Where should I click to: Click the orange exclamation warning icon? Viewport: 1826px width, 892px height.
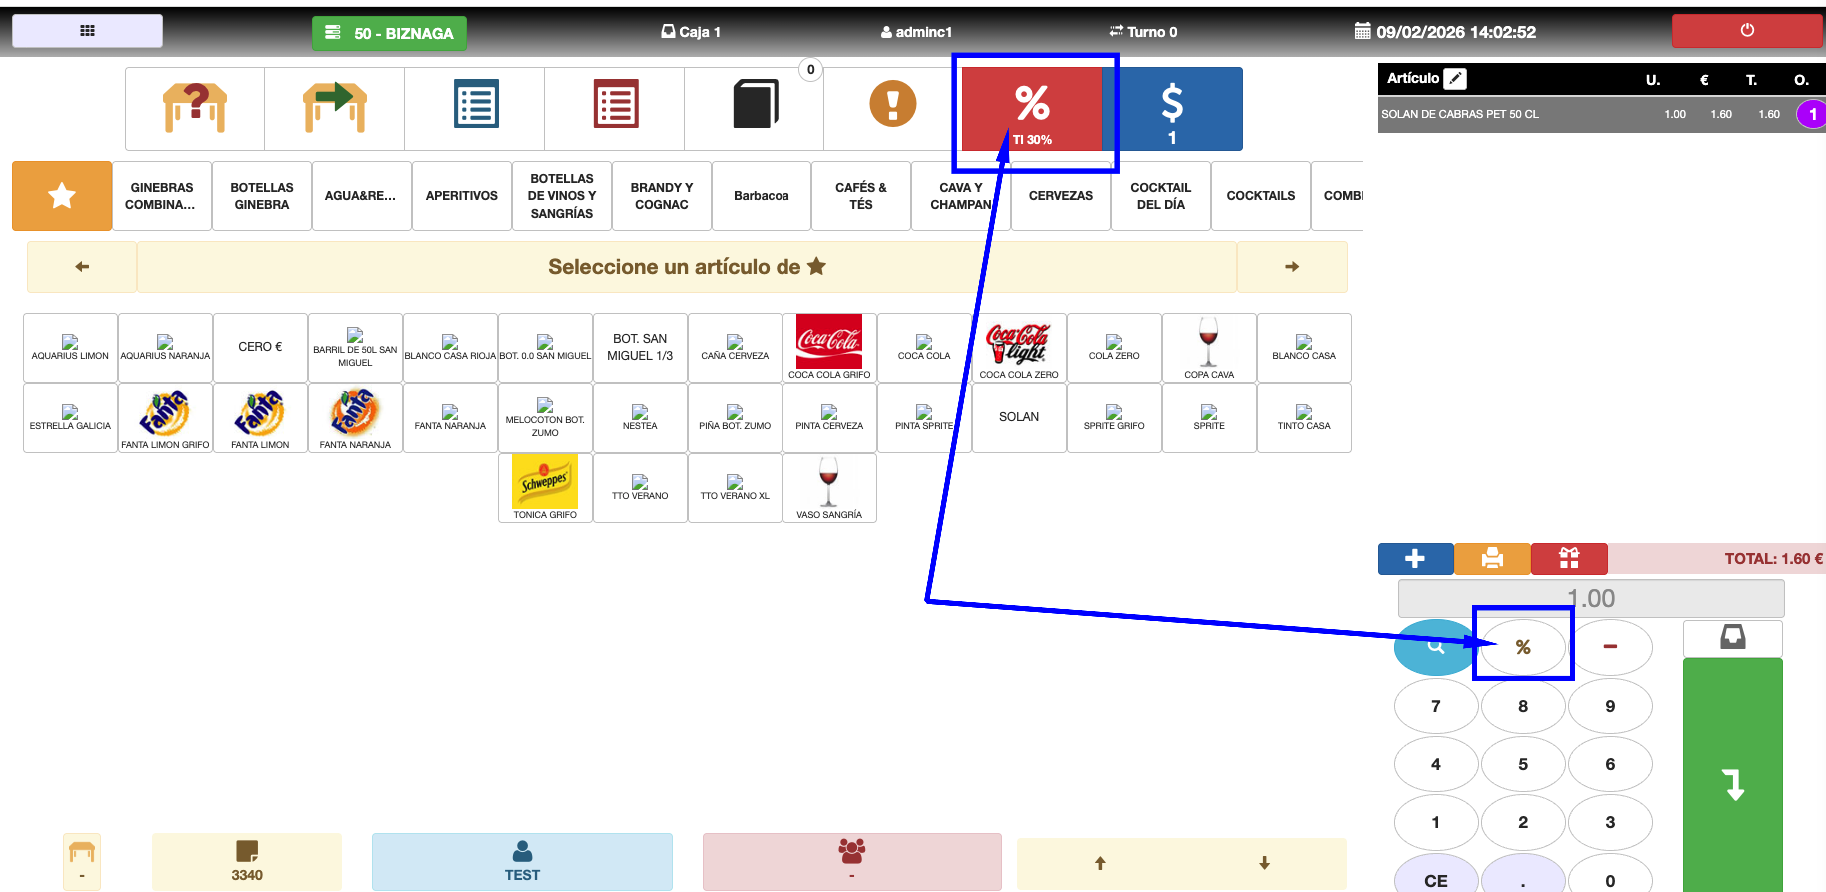(892, 105)
